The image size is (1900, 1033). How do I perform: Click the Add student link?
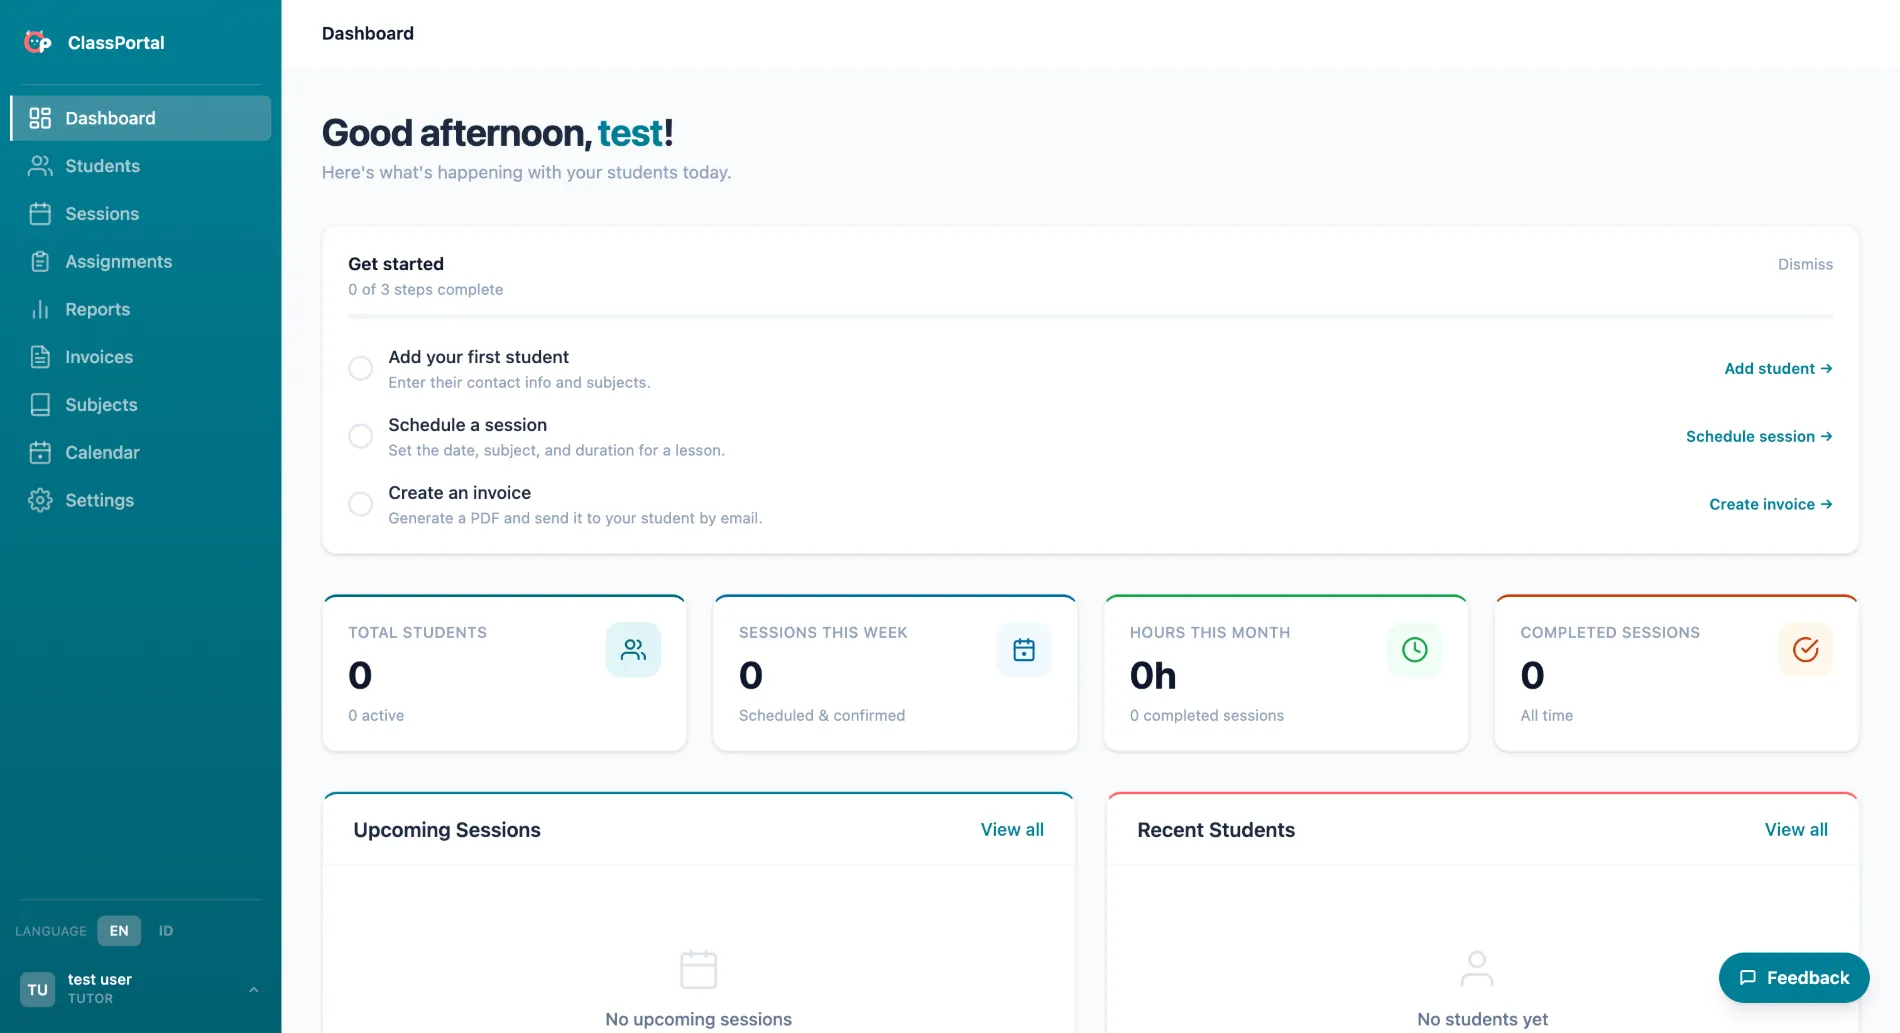pyautogui.click(x=1778, y=368)
